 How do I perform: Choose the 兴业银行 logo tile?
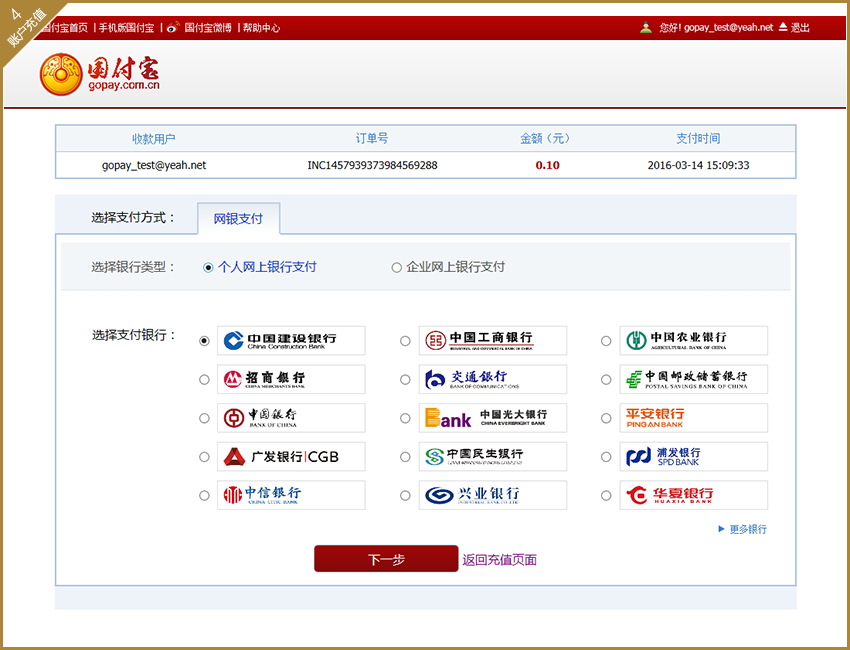(x=493, y=495)
